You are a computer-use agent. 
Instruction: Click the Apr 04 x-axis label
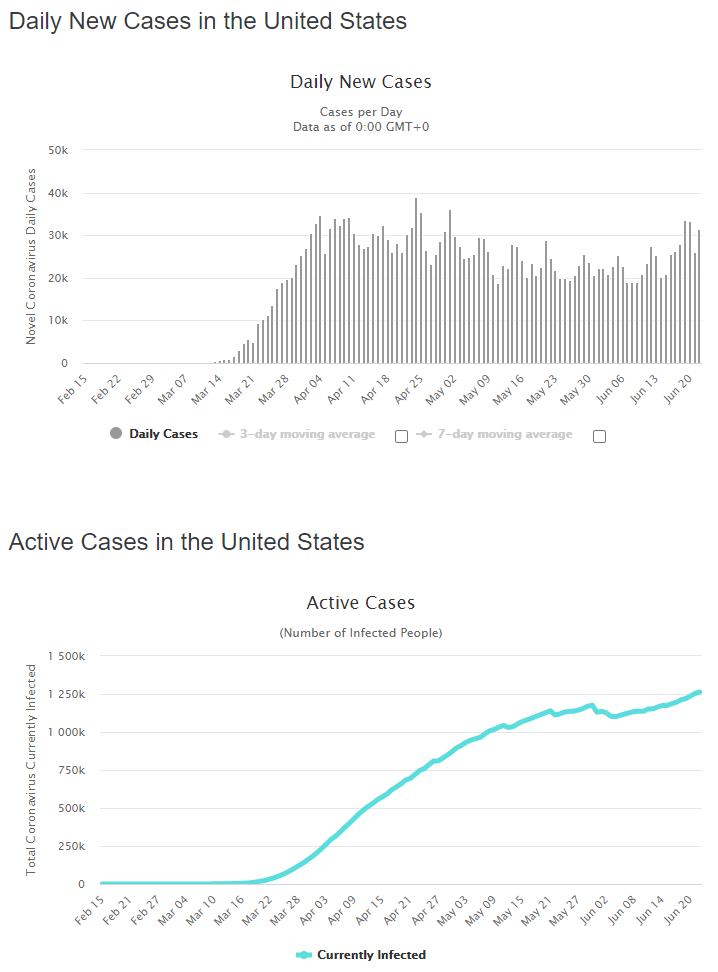[309, 390]
